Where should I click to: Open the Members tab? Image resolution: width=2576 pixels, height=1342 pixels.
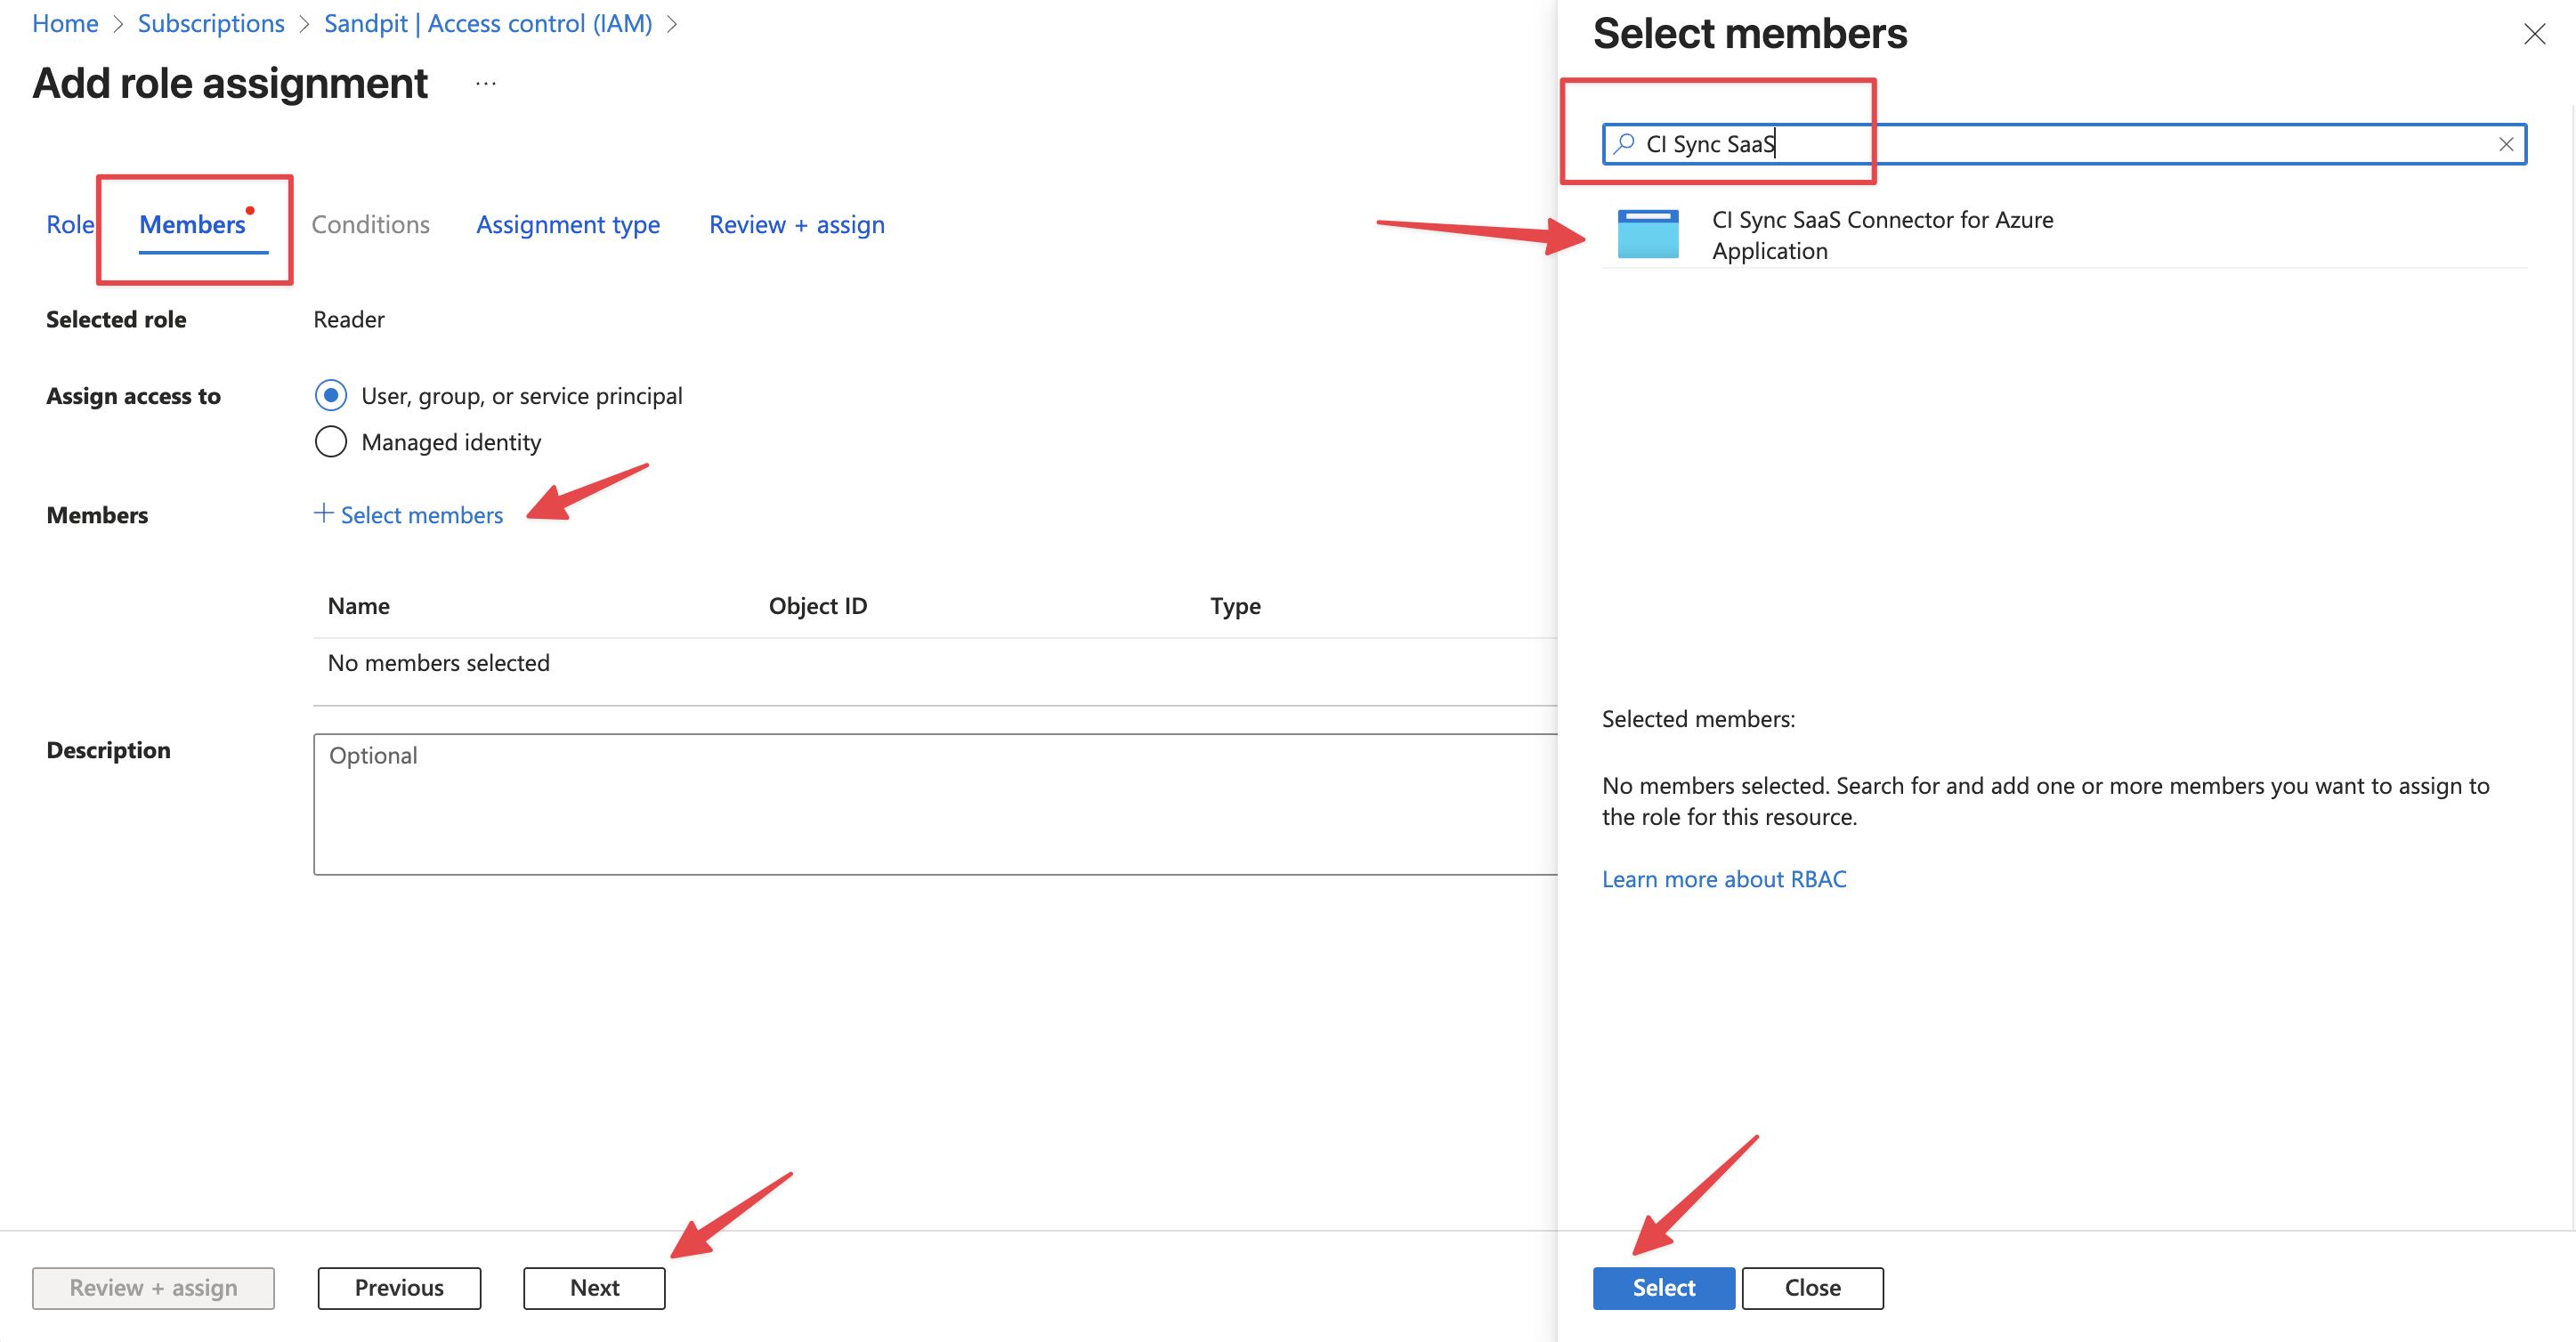pos(193,224)
